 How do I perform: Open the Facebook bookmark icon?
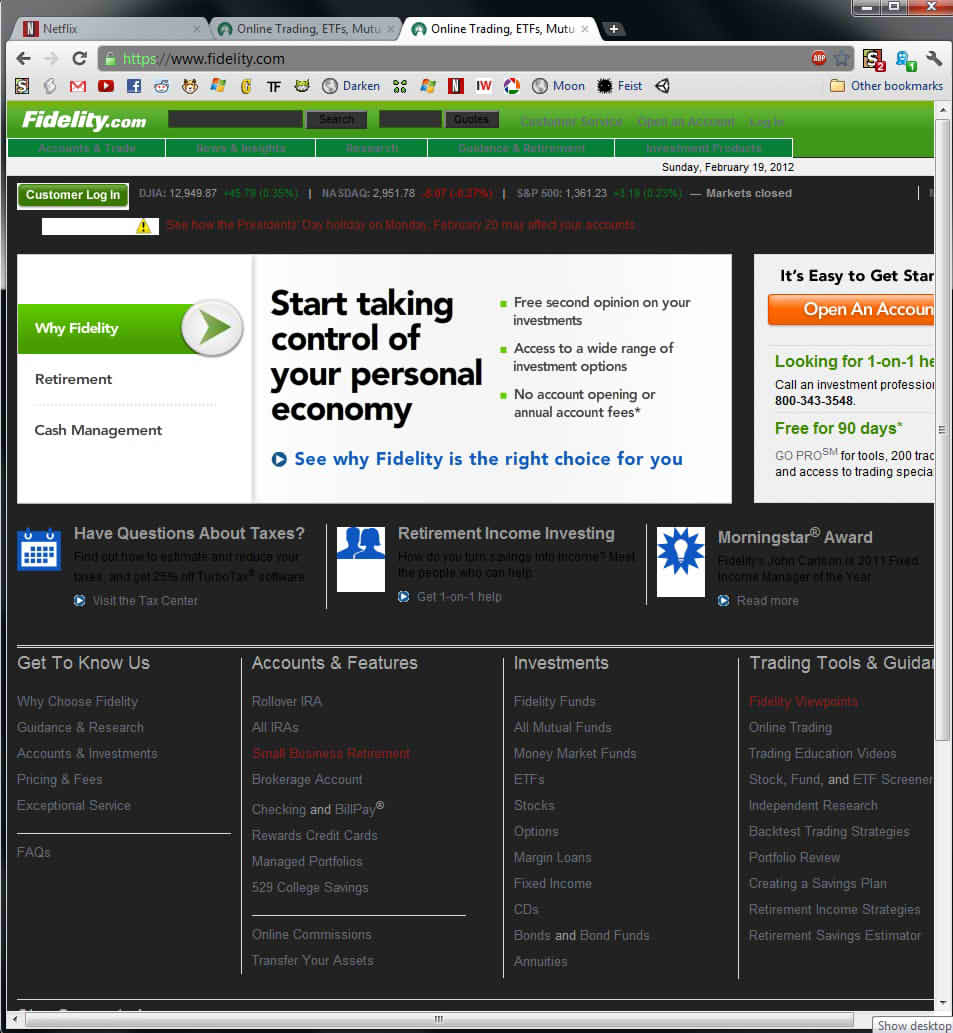point(134,86)
